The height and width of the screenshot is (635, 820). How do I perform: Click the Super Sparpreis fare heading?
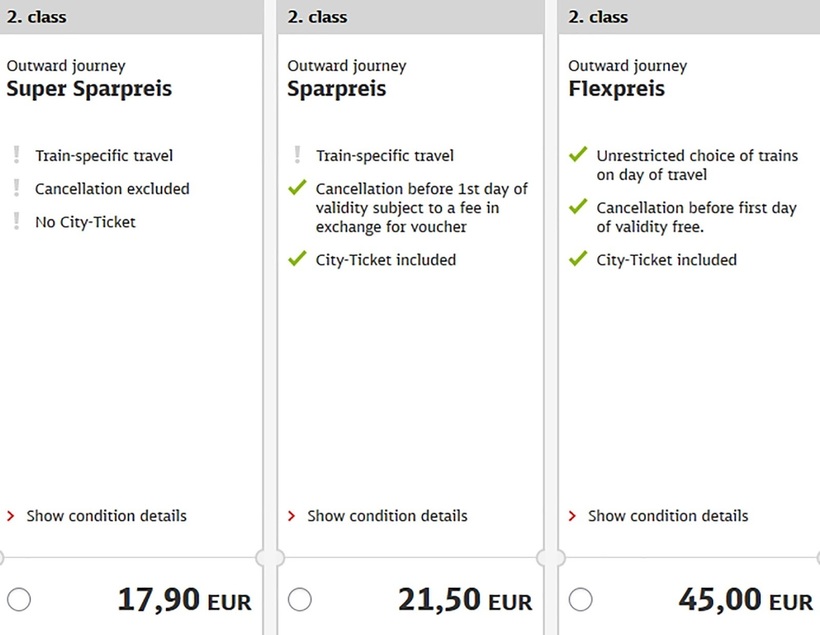(x=89, y=88)
